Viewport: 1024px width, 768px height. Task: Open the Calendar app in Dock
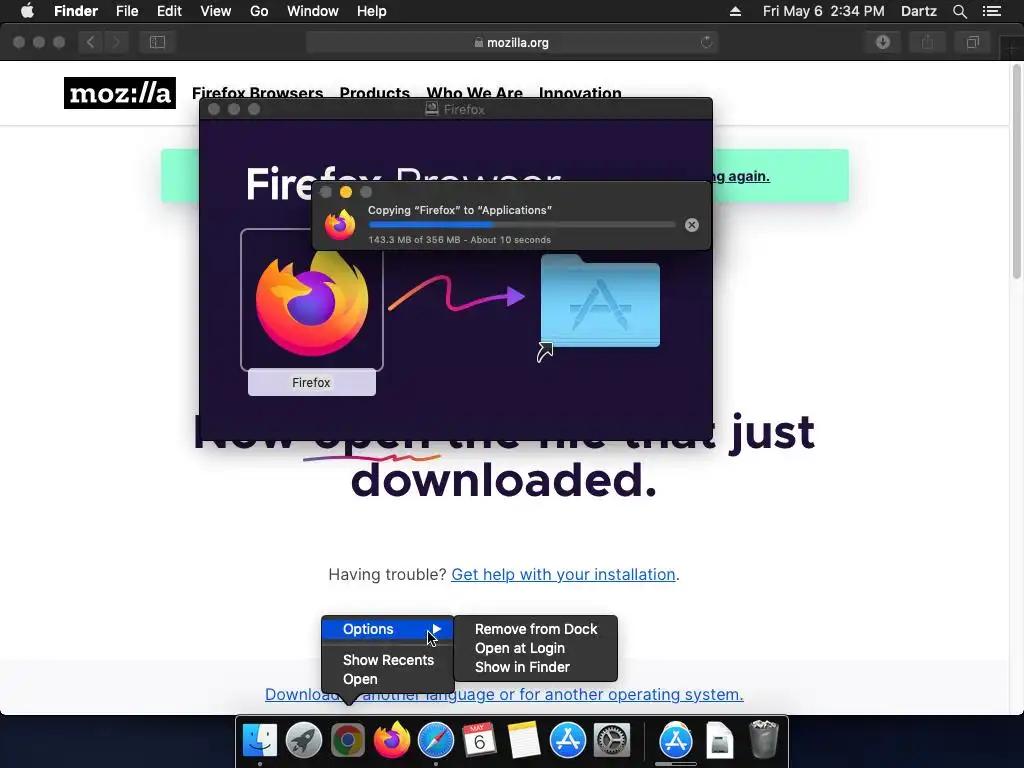pos(479,740)
